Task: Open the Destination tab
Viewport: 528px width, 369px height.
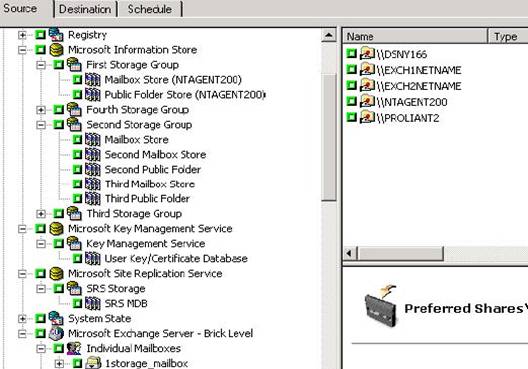Action: pos(85,9)
